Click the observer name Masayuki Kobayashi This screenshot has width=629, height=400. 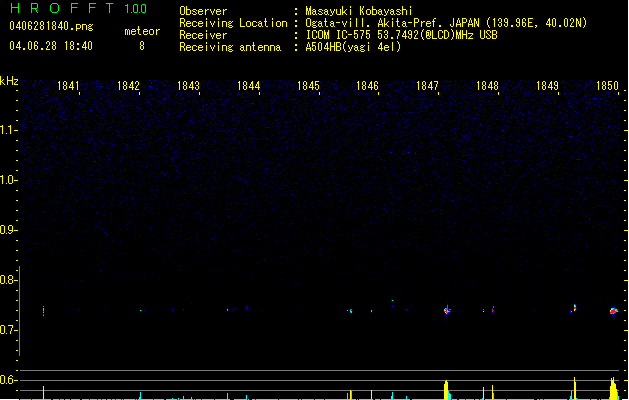359,11
